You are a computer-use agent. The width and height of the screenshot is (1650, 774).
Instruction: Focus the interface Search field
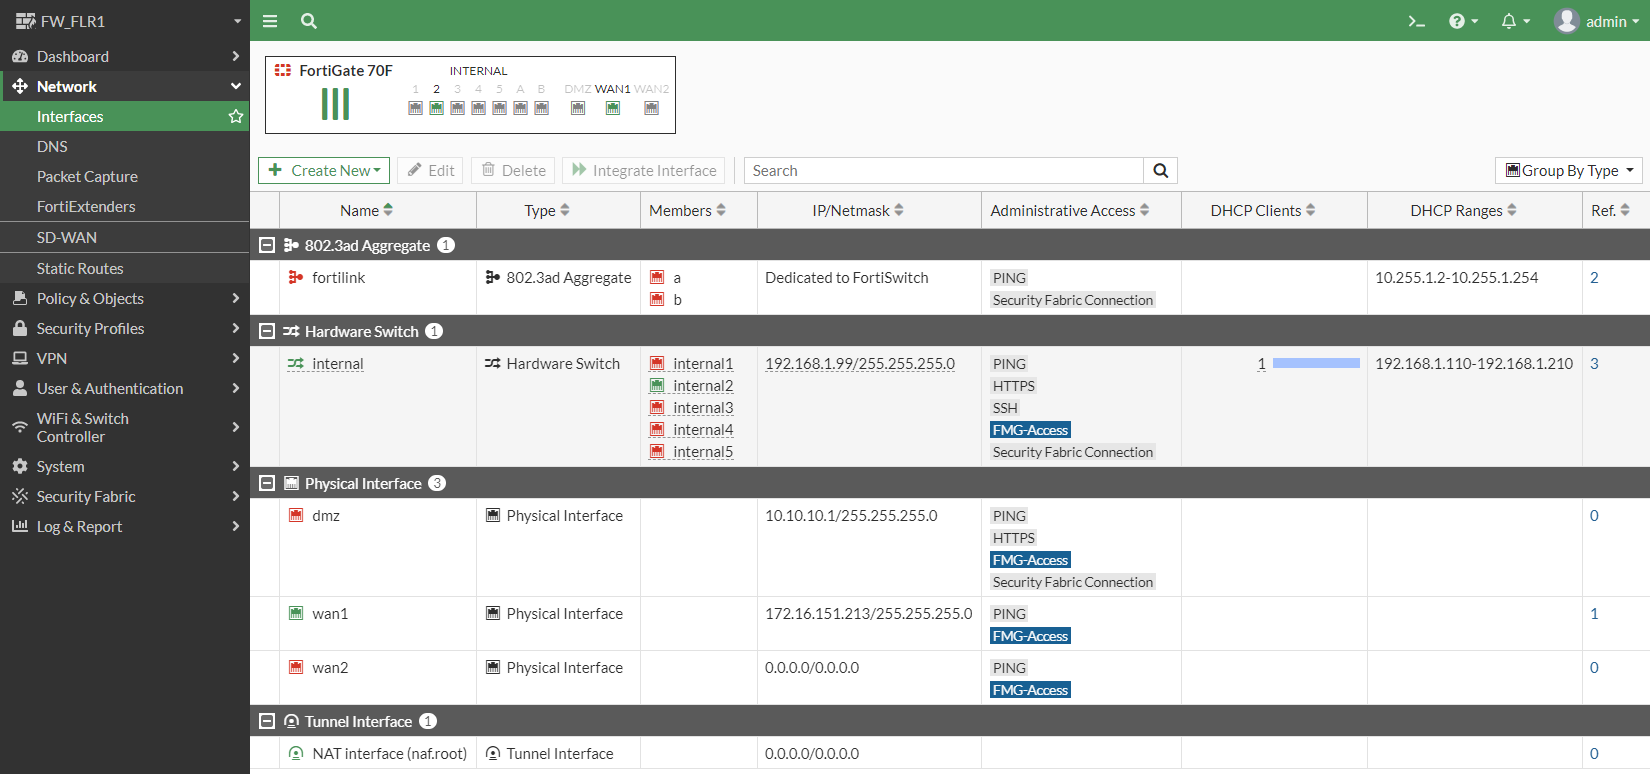[x=943, y=170]
